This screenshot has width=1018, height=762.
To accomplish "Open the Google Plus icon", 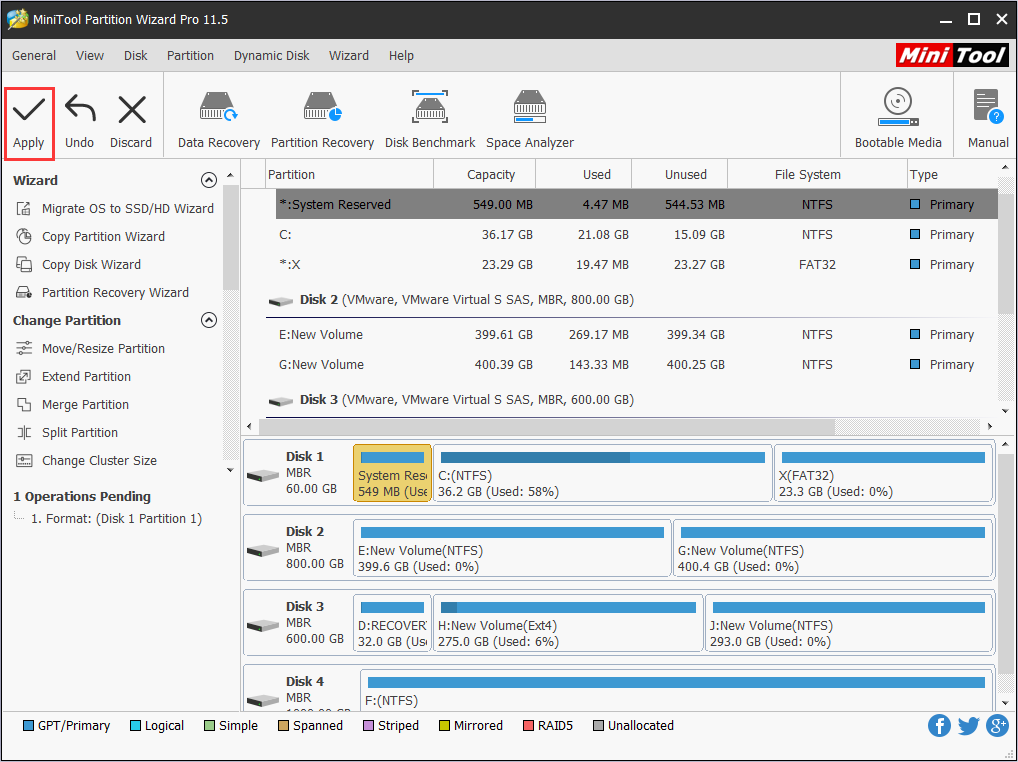I will 997,726.
